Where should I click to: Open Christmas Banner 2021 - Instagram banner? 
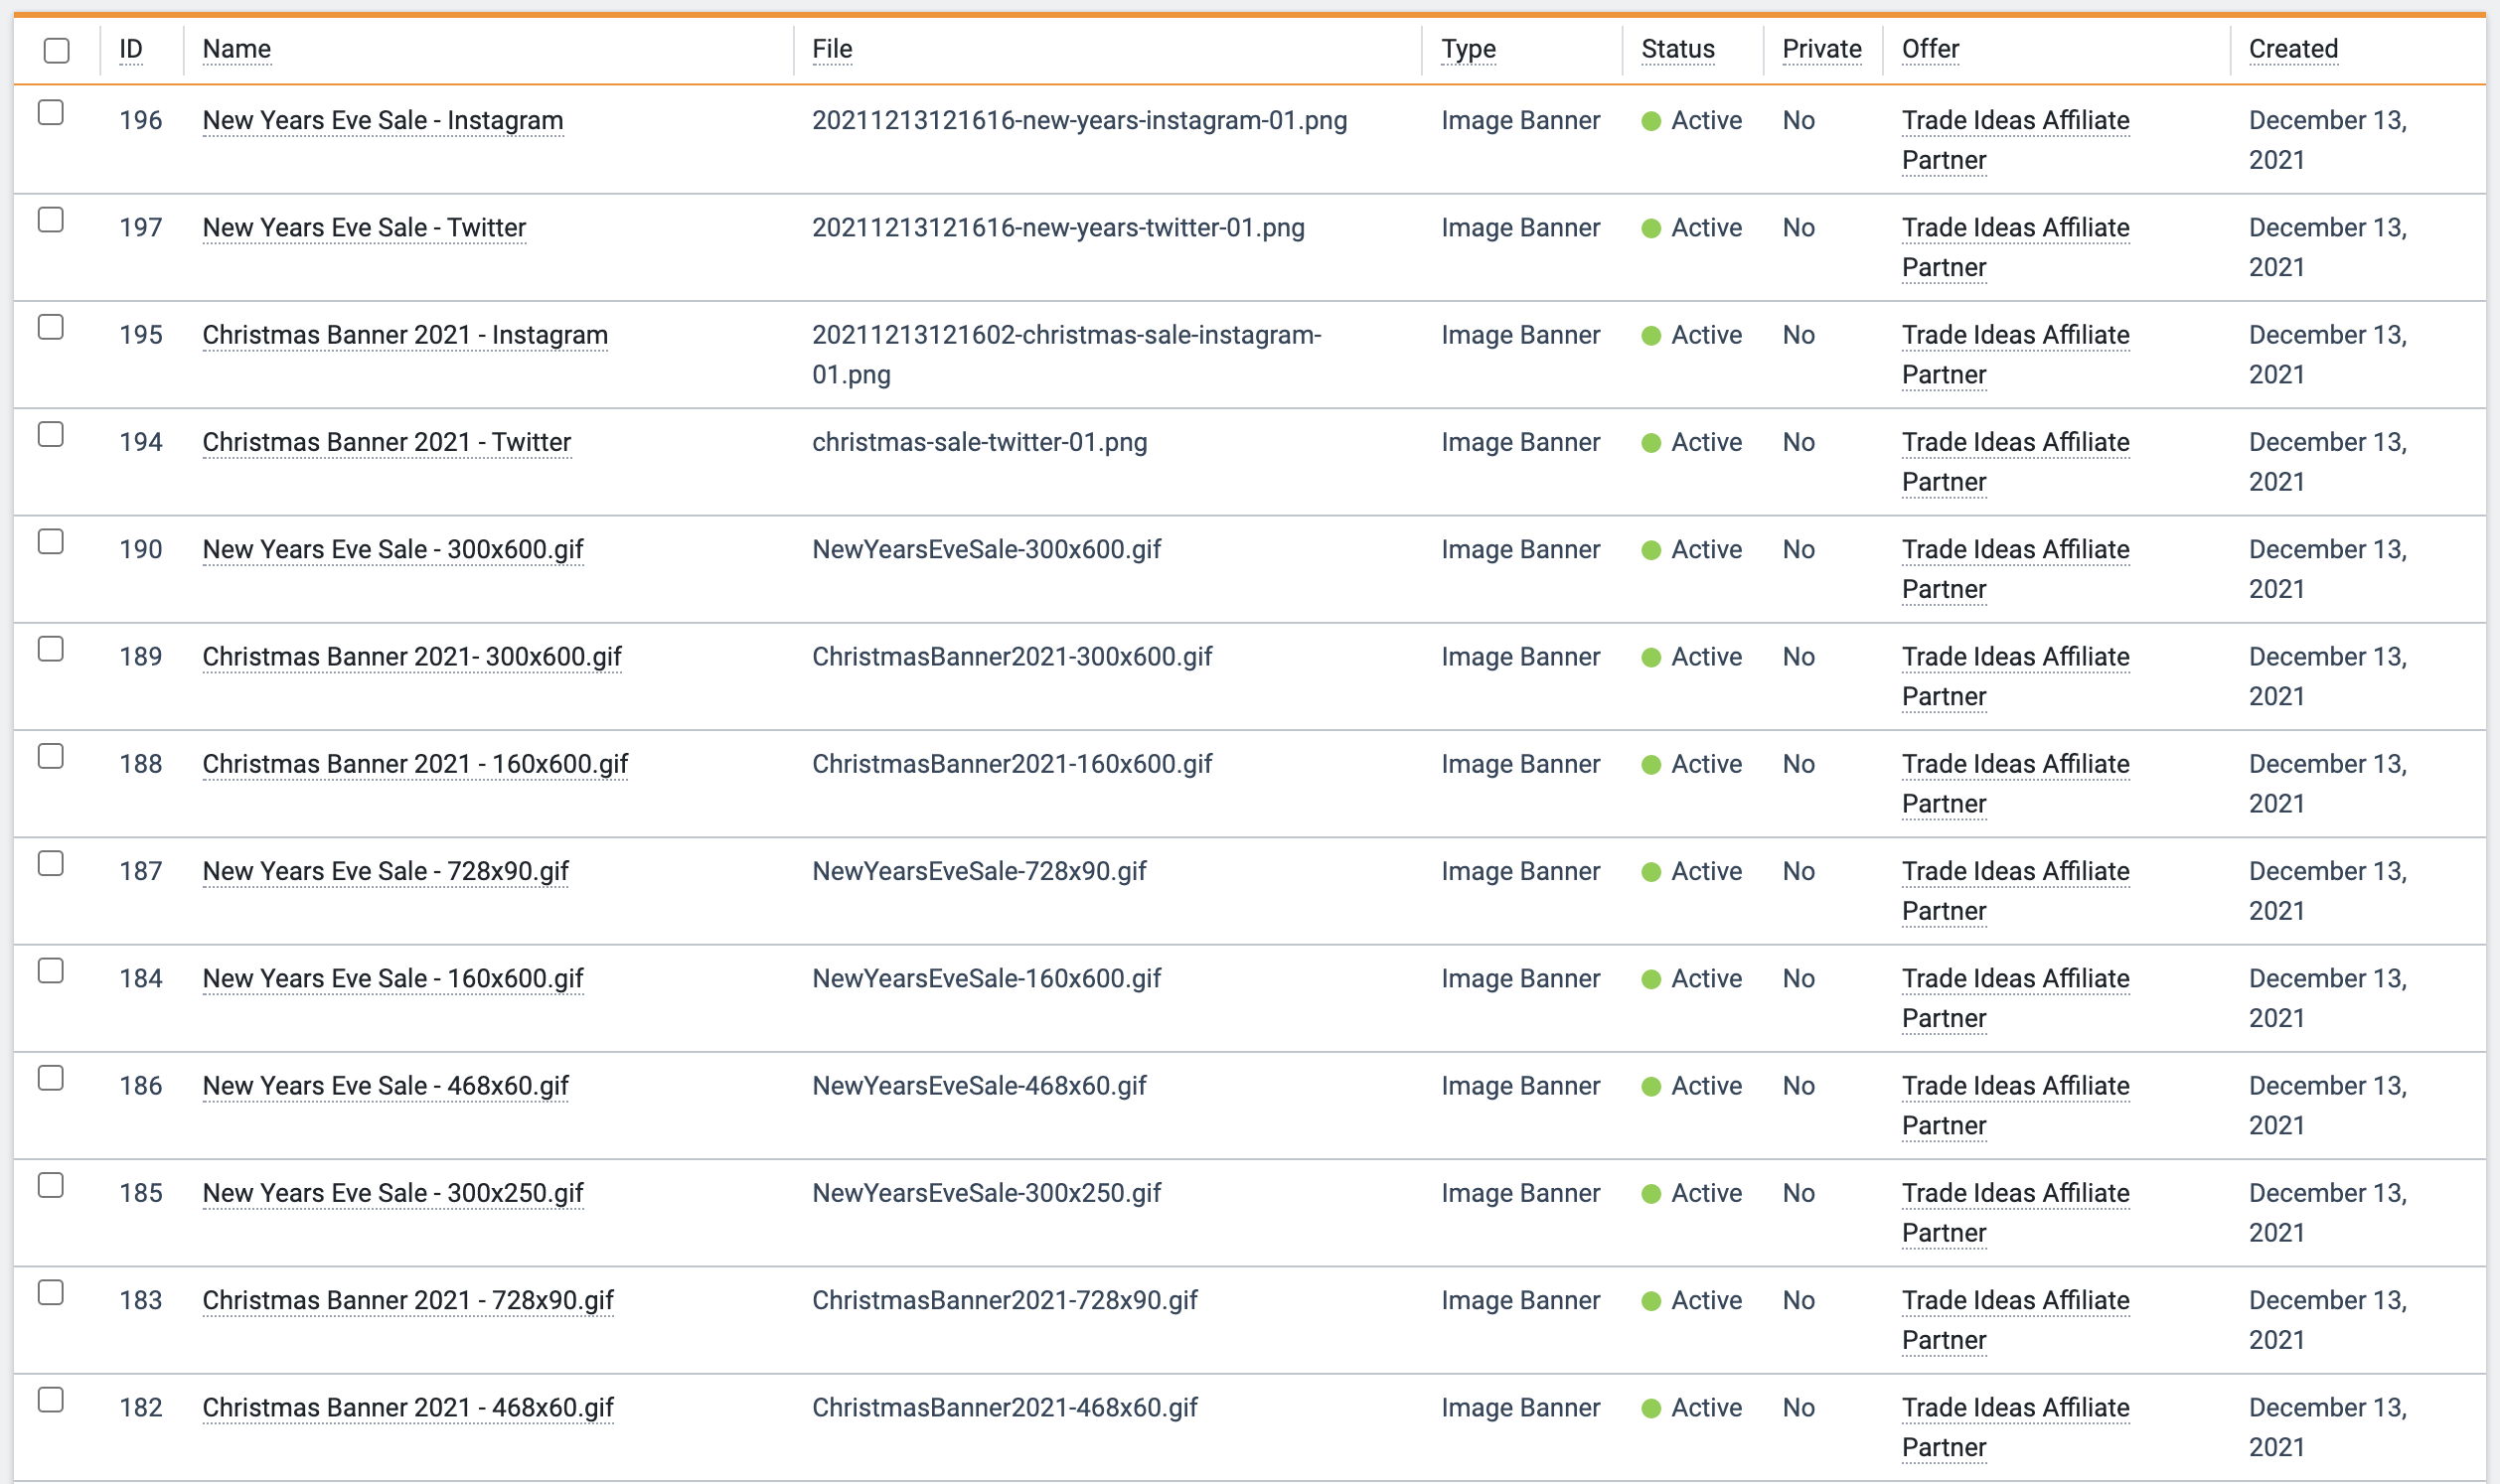coord(405,335)
